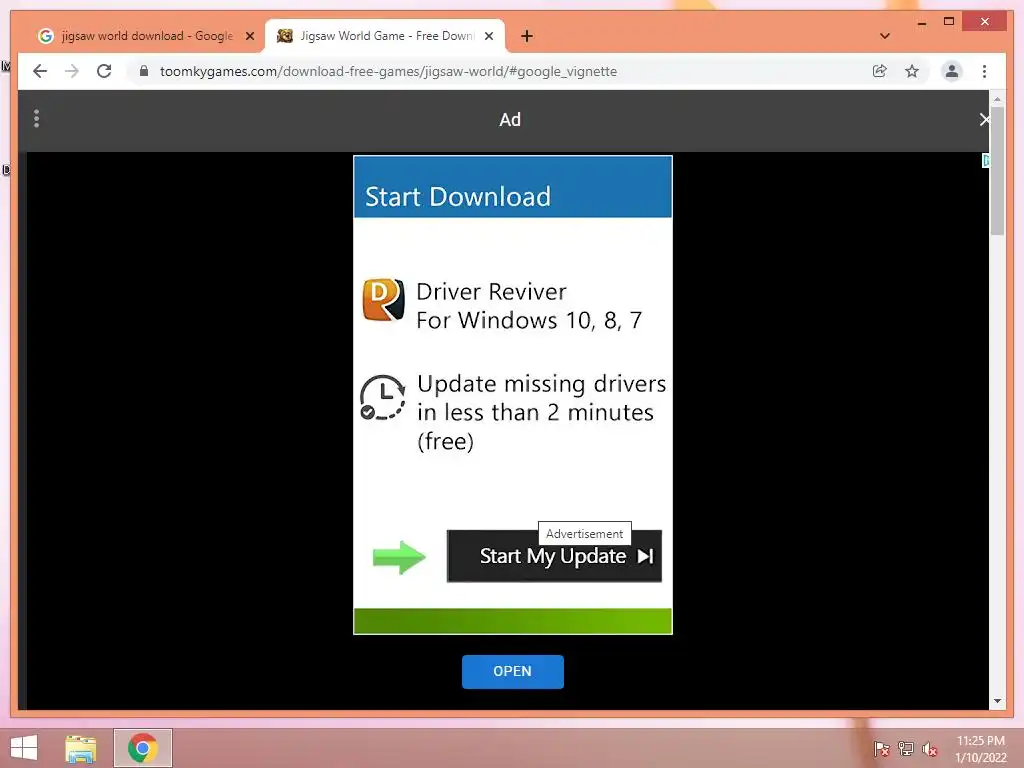Close the Jigsaw World Game tab

coord(488,36)
